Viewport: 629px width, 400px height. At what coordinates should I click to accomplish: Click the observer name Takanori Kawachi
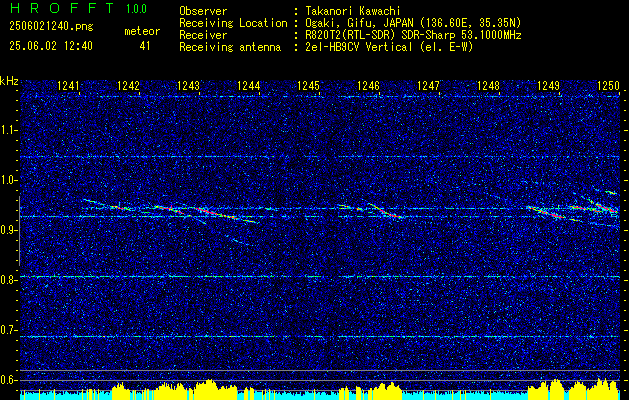353,11
